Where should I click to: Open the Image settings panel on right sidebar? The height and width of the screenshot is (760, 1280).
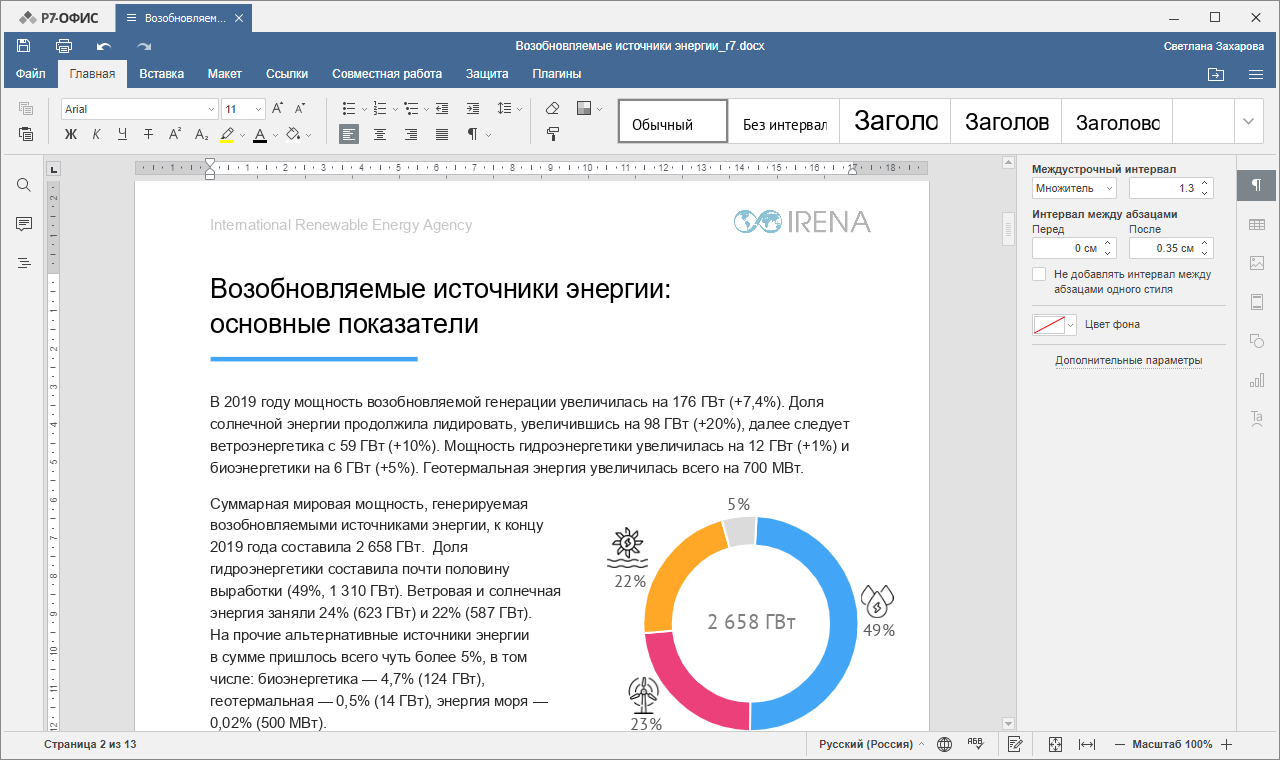1256,263
